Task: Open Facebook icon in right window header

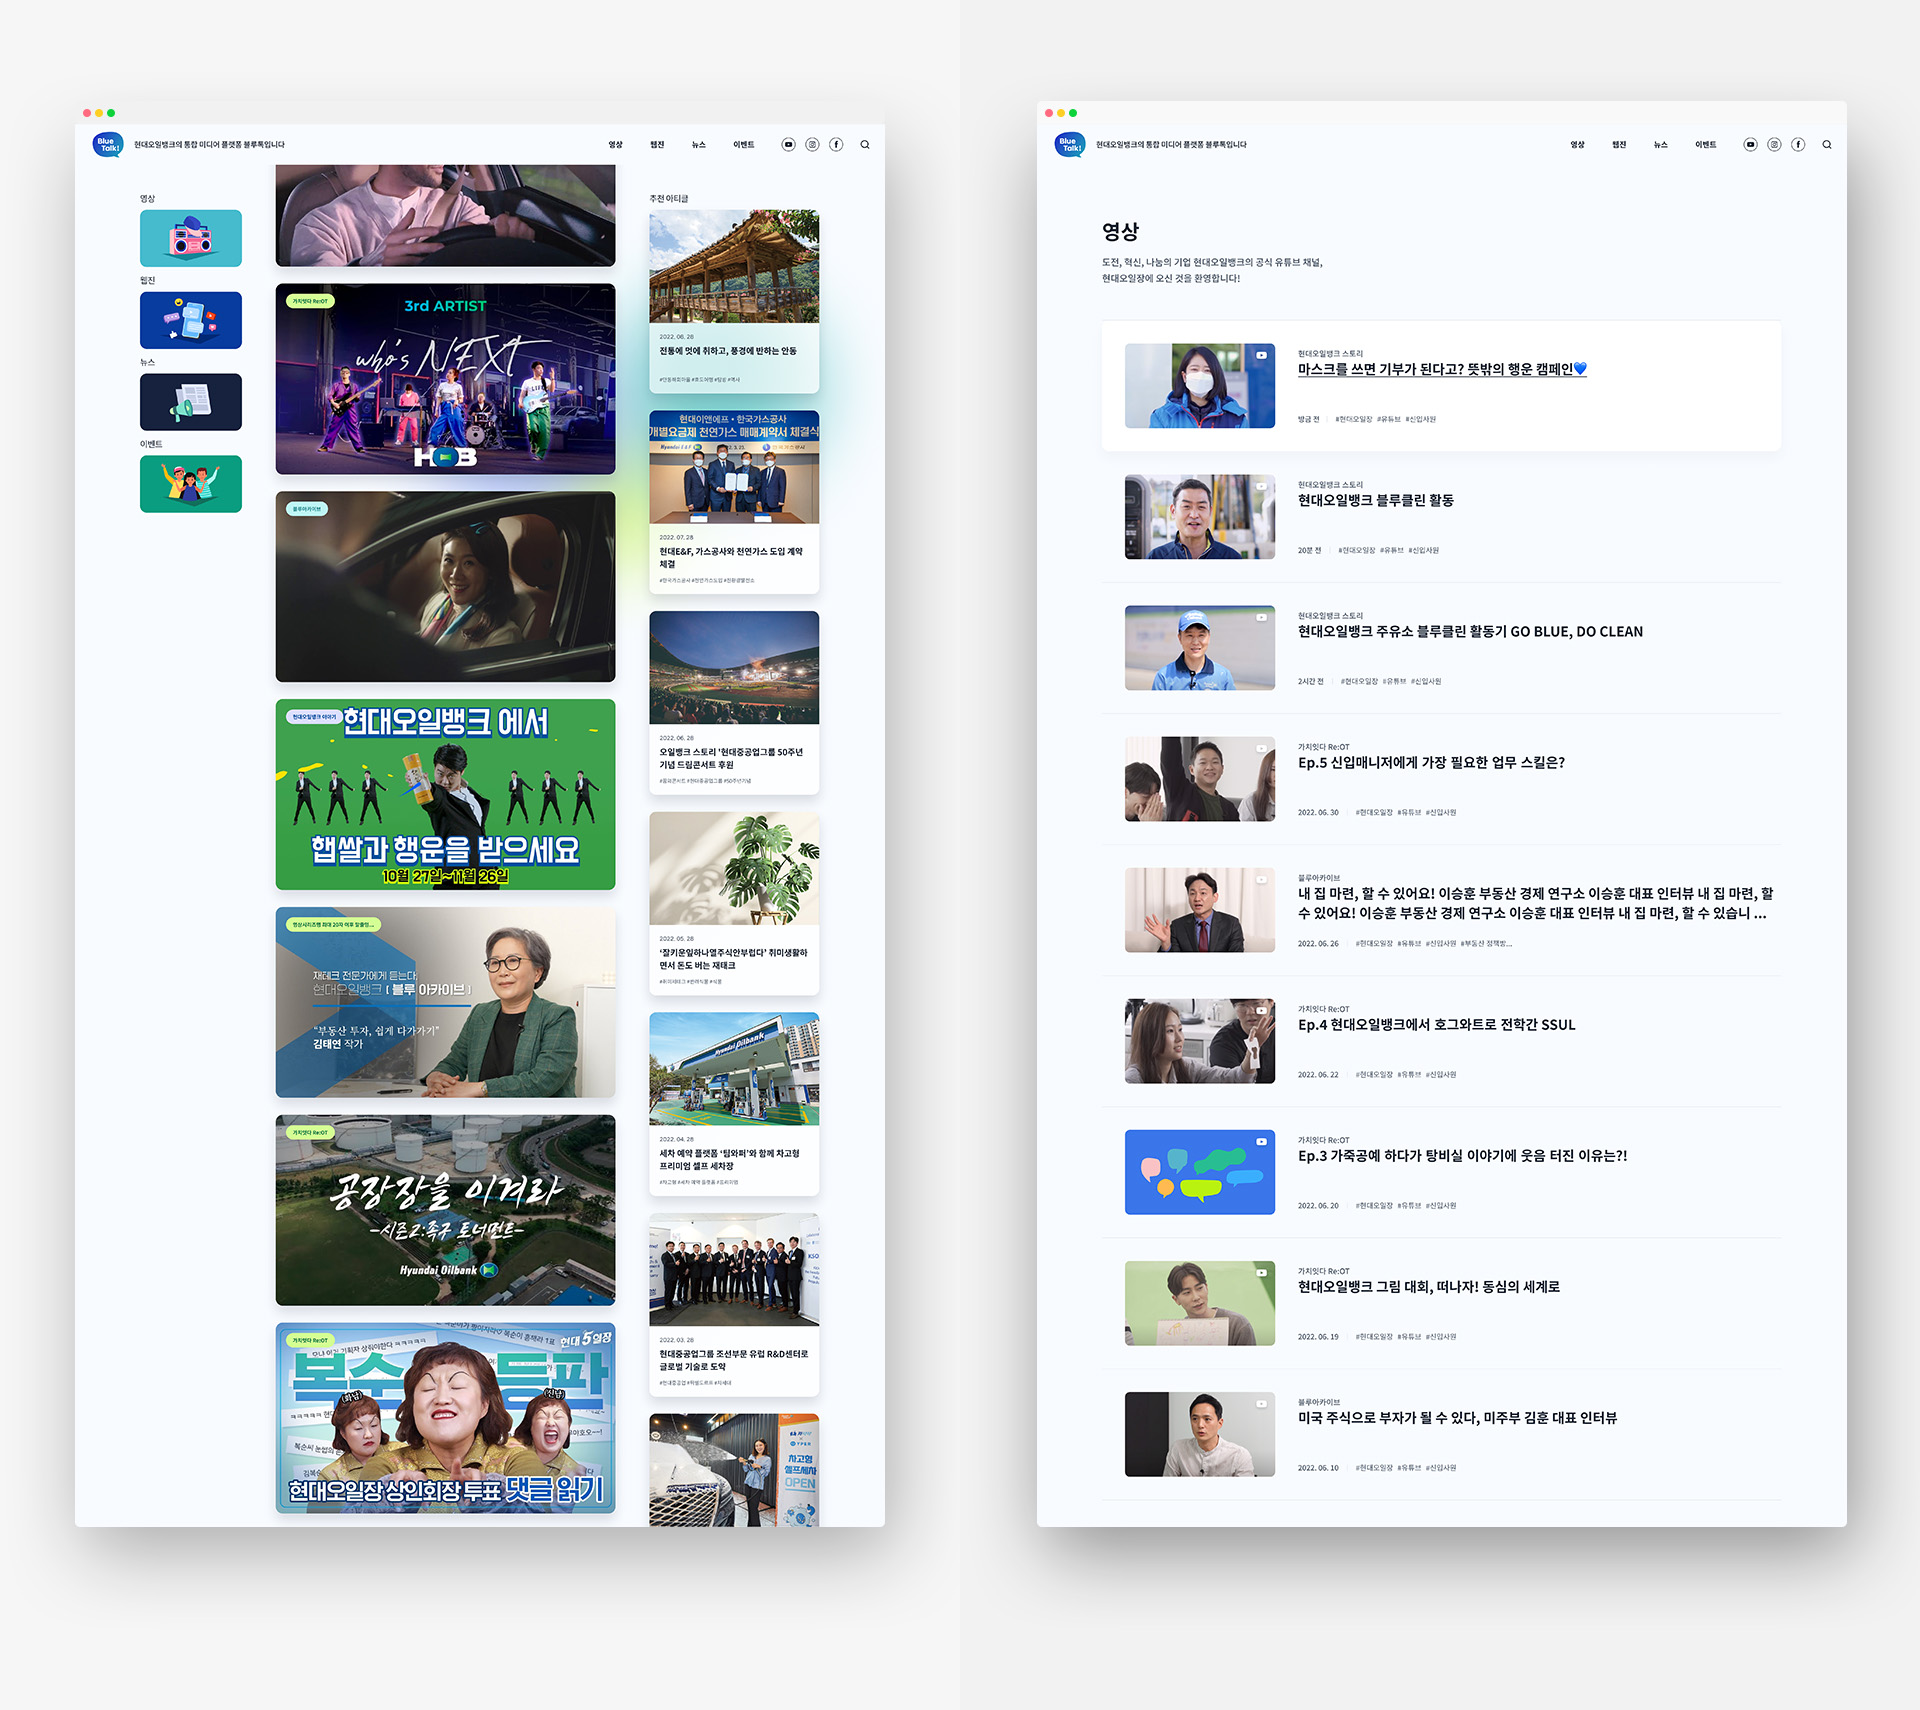Action: click(x=1798, y=145)
